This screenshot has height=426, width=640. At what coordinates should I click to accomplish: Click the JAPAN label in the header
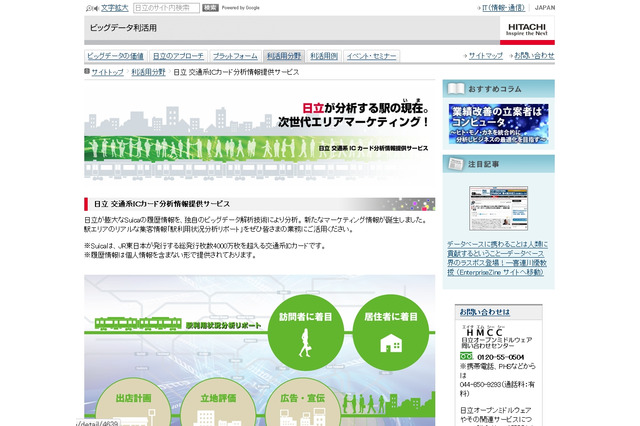(545, 8)
